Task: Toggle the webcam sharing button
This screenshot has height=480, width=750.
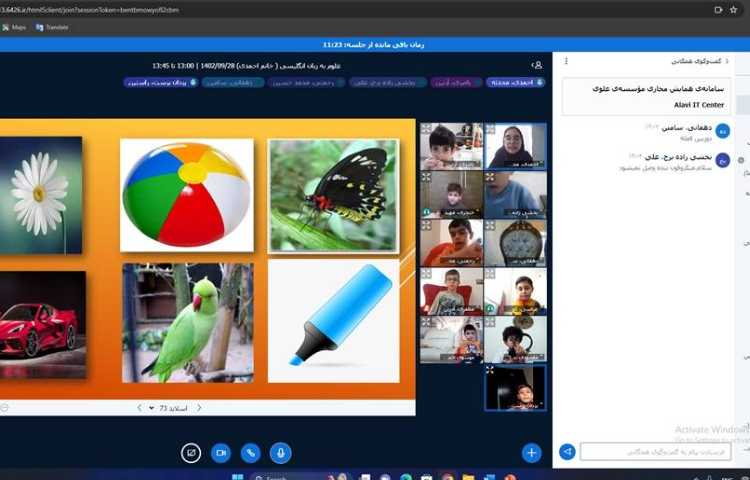Action: 220,453
